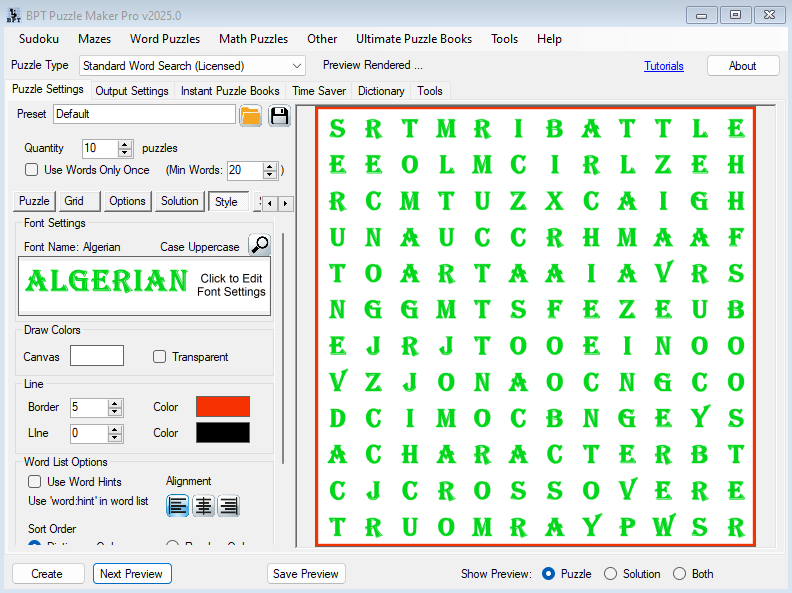Enable Use Words Only Once checkbox
The height and width of the screenshot is (593, 792).
pyautogui.click(x=32, y=170)
